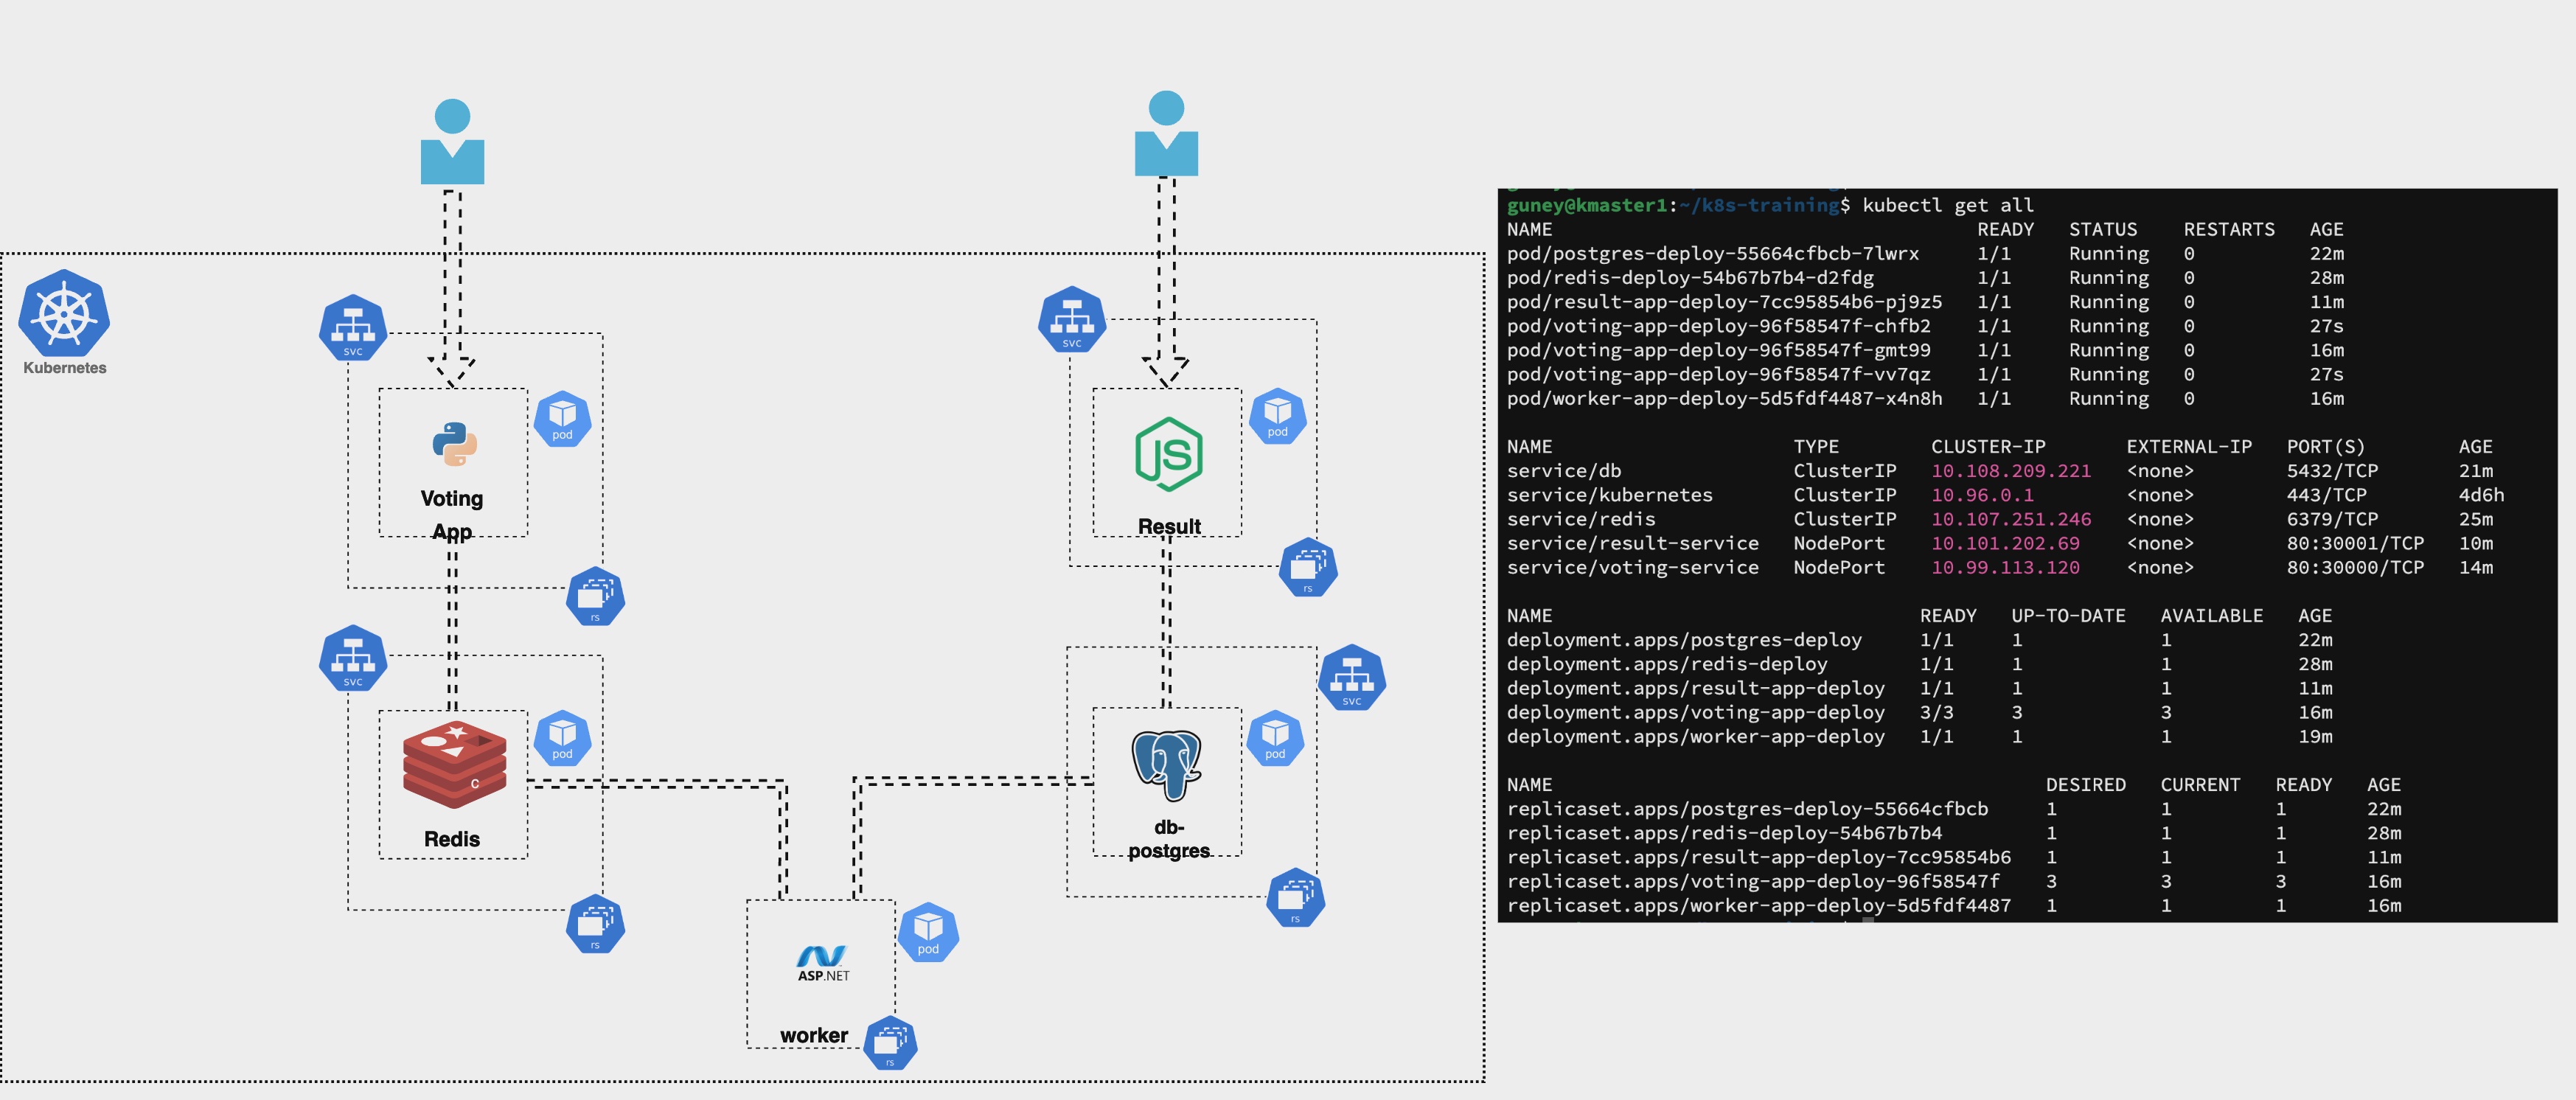
Task: Click the Node.js logo in Result box
Action: (x=1169, y=454)
